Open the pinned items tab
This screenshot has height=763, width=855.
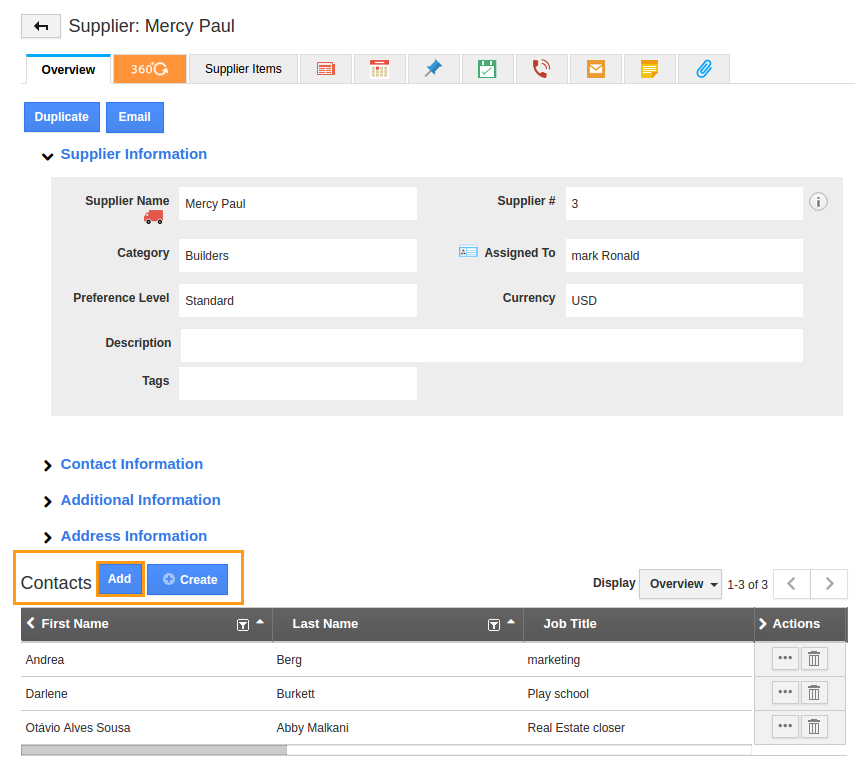click(433, 69)
